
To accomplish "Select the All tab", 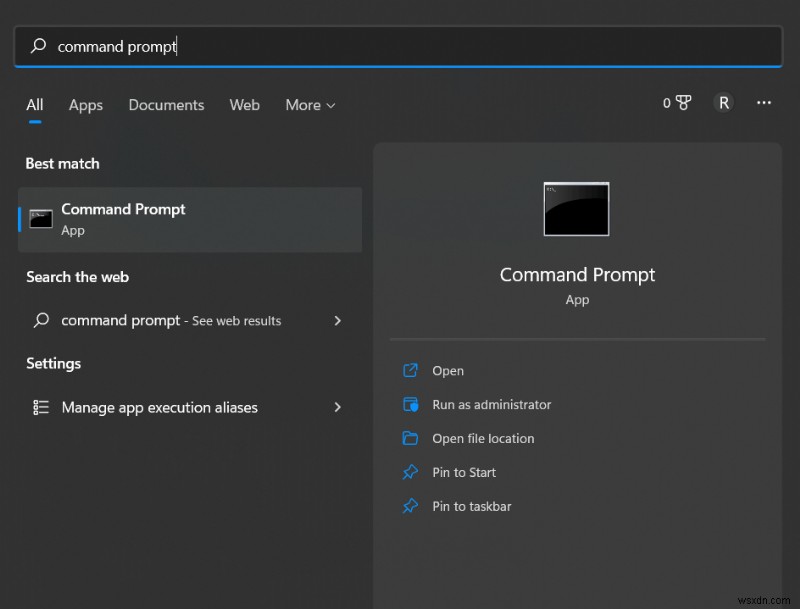I will click(x=35, y=105).
